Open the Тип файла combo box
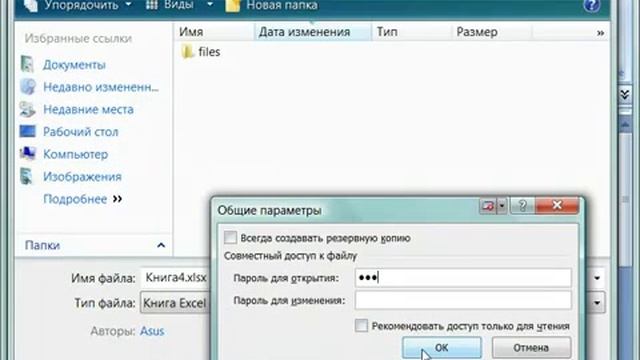The width and height of the screenshot is (640, 360). [175, 303]
